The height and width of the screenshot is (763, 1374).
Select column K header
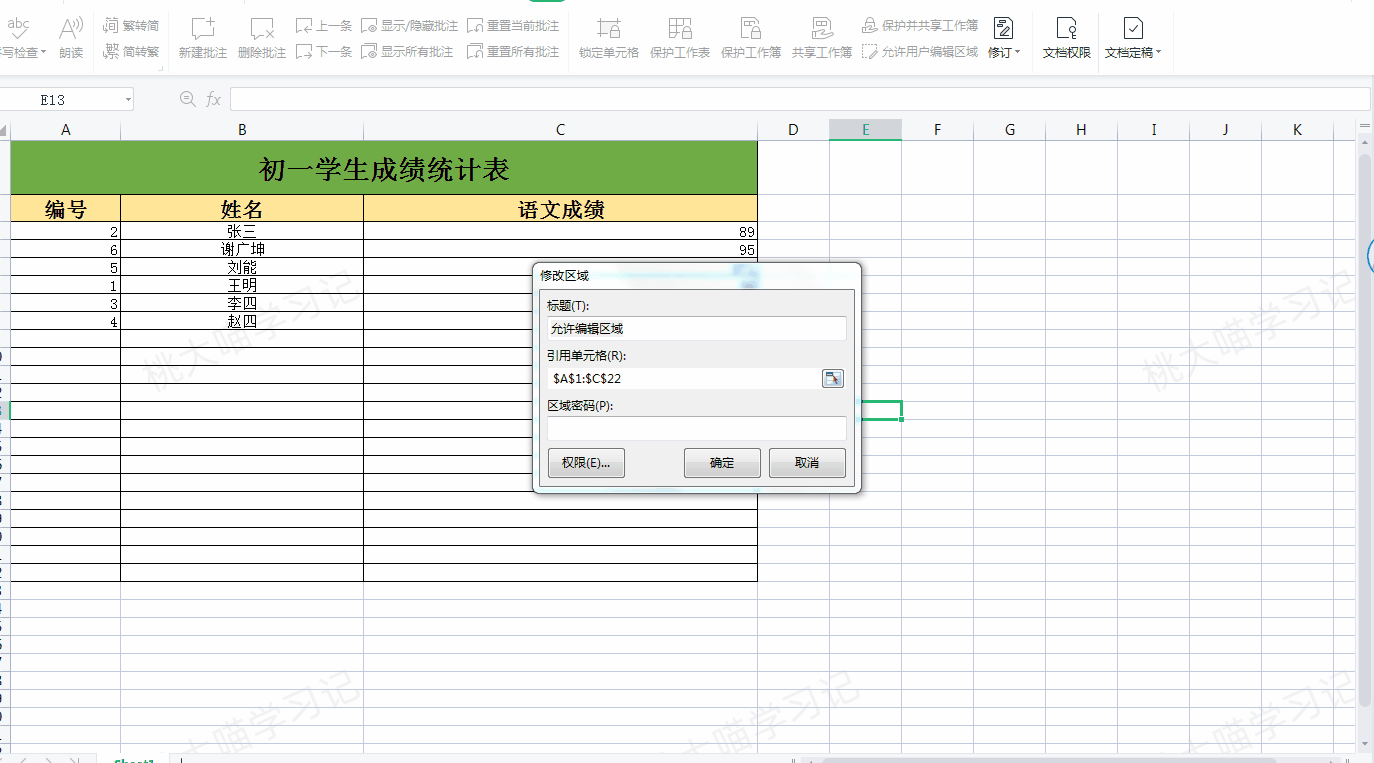pyautogui.click(x=1297, y=130)
